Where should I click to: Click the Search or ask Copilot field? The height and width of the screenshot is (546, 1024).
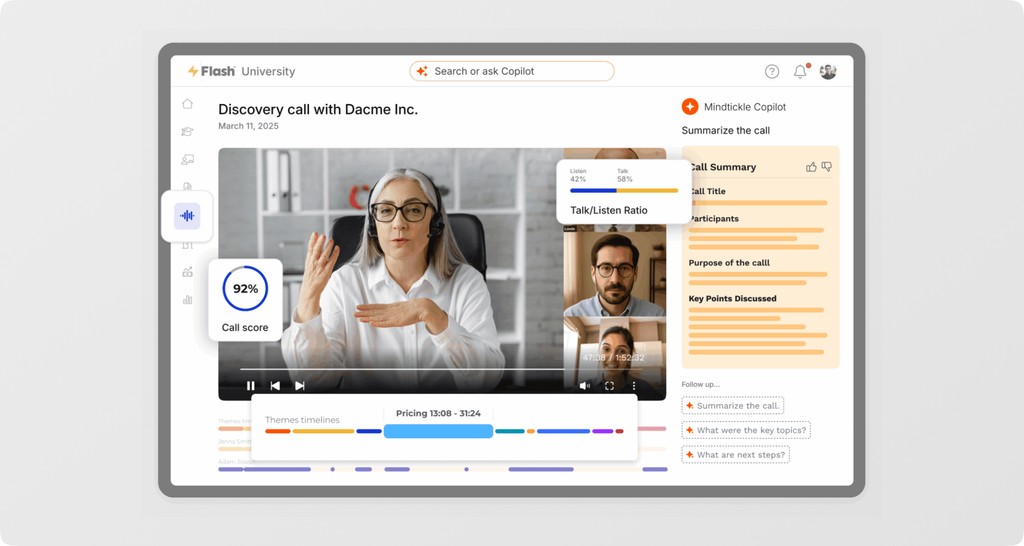pyautogui.click(x=512, y=71)
